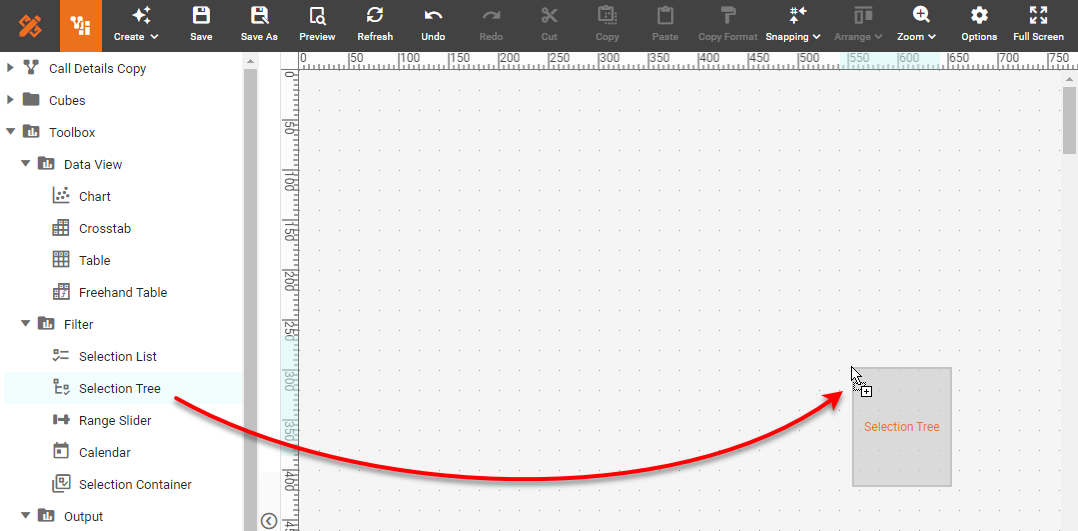The height and width of the screenshot is (531, 1078).
Task: Click the Crosstab text label
Action: click(105, 228)
